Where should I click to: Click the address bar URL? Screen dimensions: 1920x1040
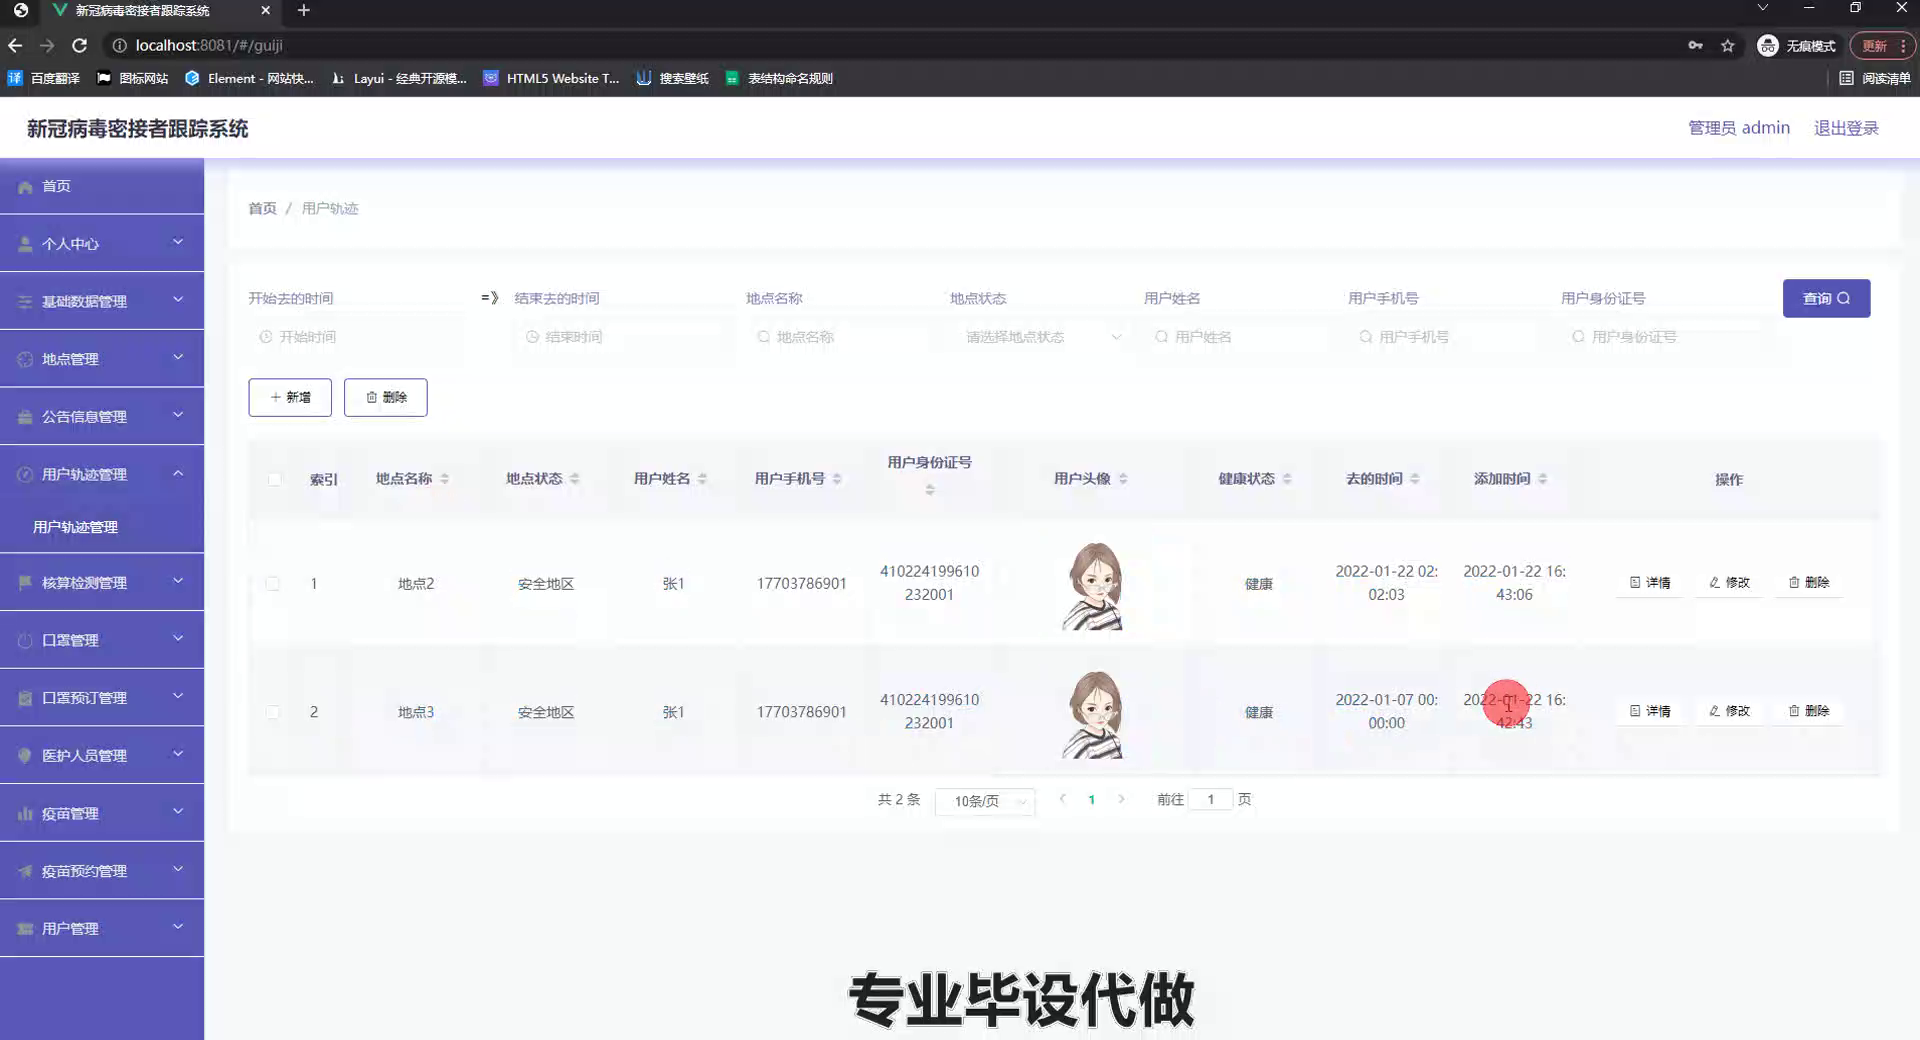(x=209, y=45)
